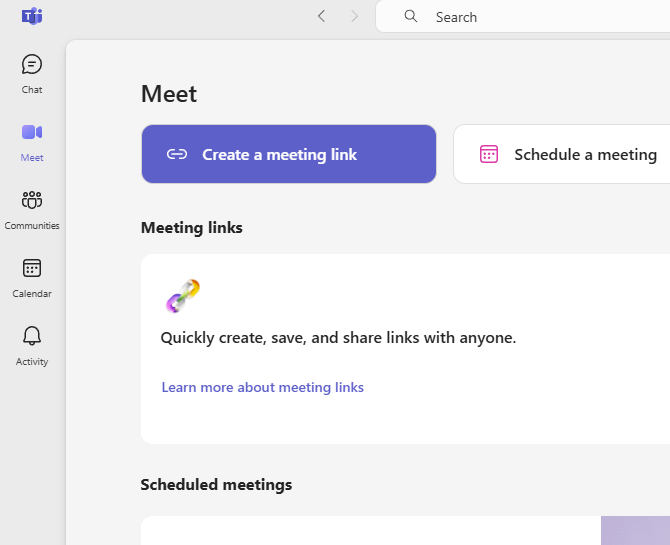Select the Meet video camera icon
The width and height of the screenshot is (670, 545).
(32, 132)
